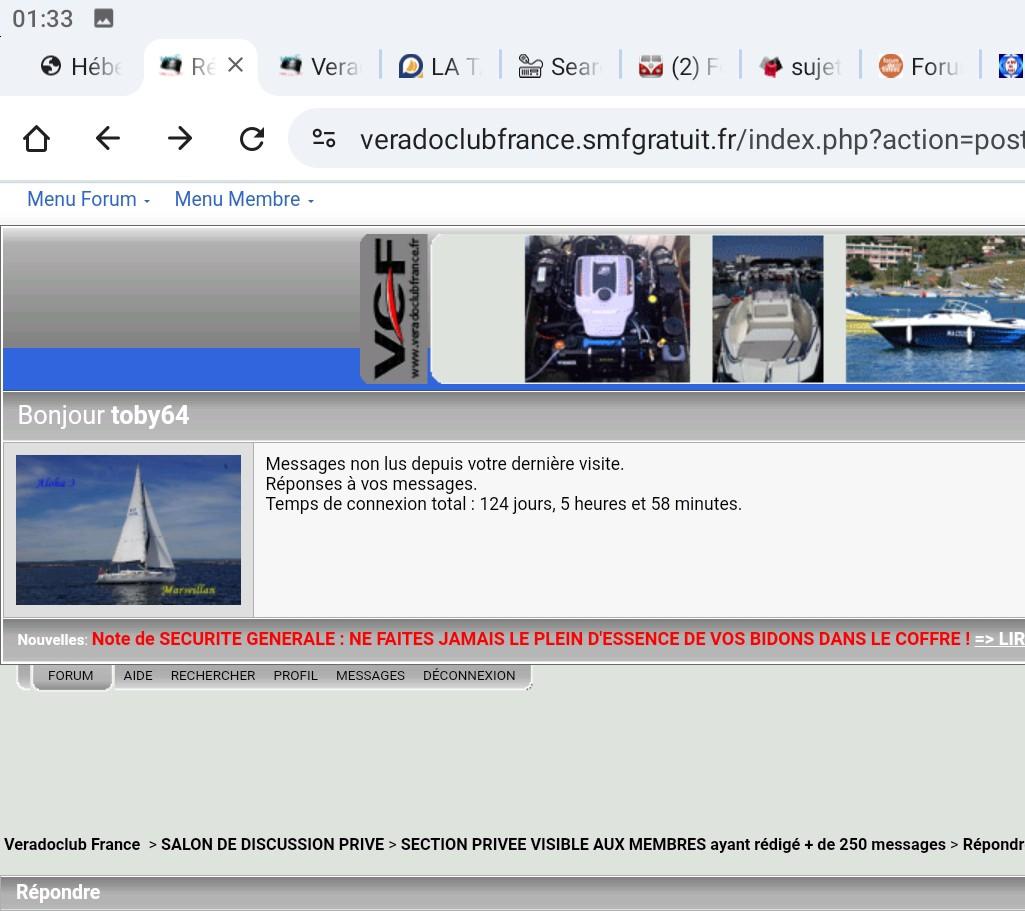Image resolution: width=1025 pixels, height=911 pixels.
Task: Expand the Menu Forum dropdown
Action: pos(88,199)
